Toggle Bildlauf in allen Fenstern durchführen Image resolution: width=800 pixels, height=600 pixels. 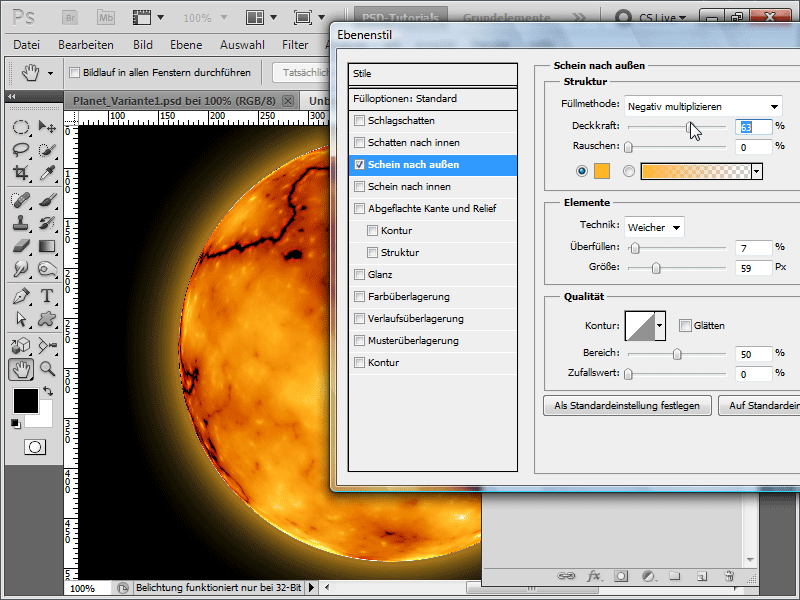[74, 72]
